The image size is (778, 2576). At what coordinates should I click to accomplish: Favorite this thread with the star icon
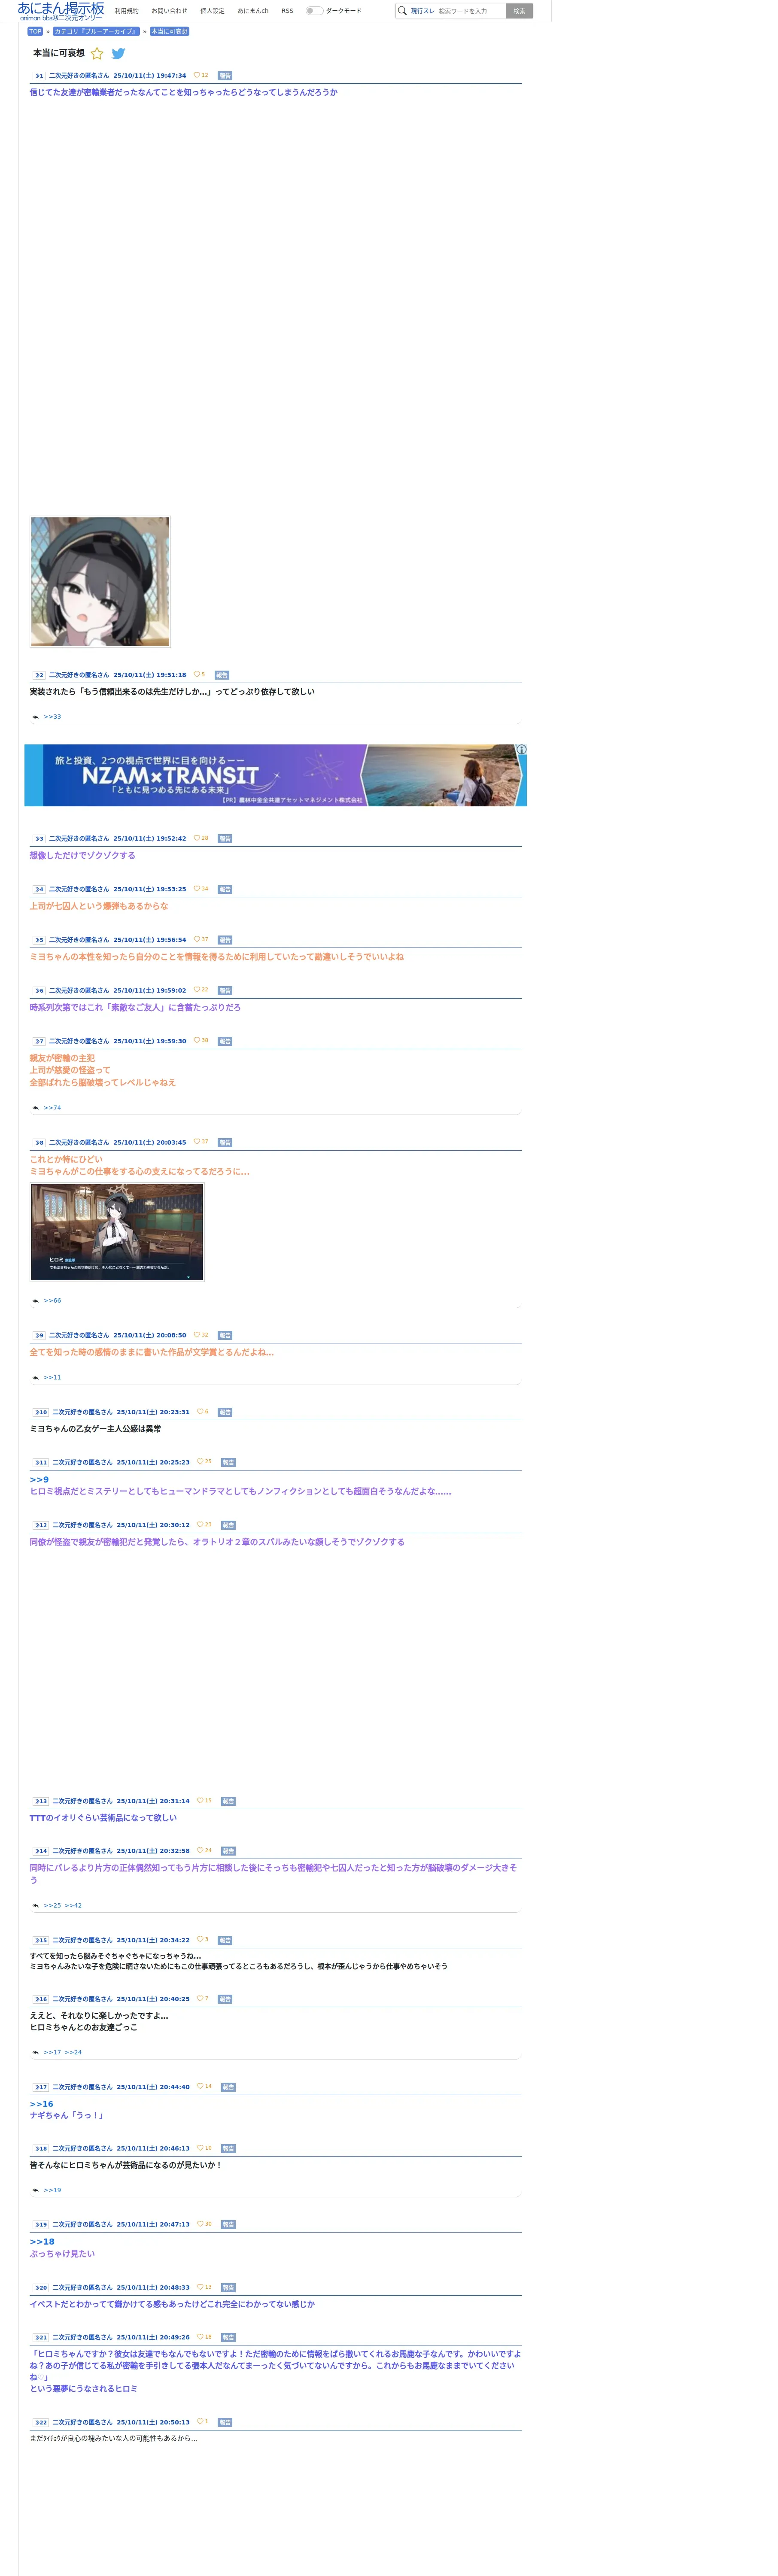coord(97,54)
